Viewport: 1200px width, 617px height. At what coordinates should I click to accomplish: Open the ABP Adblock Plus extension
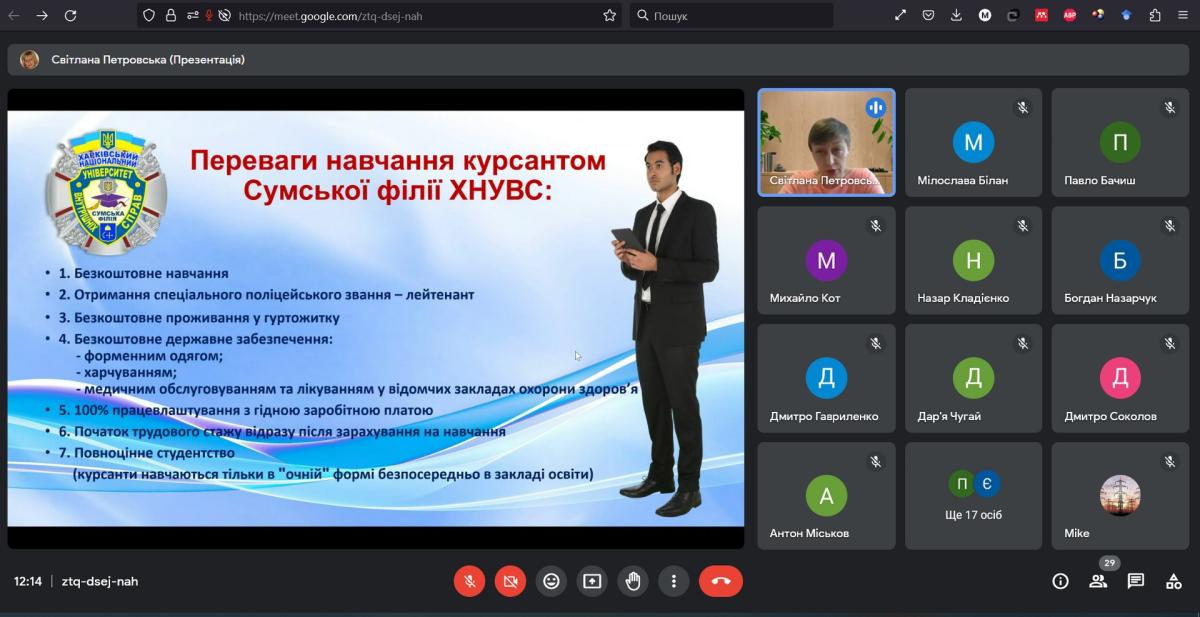click(1070, 15)
